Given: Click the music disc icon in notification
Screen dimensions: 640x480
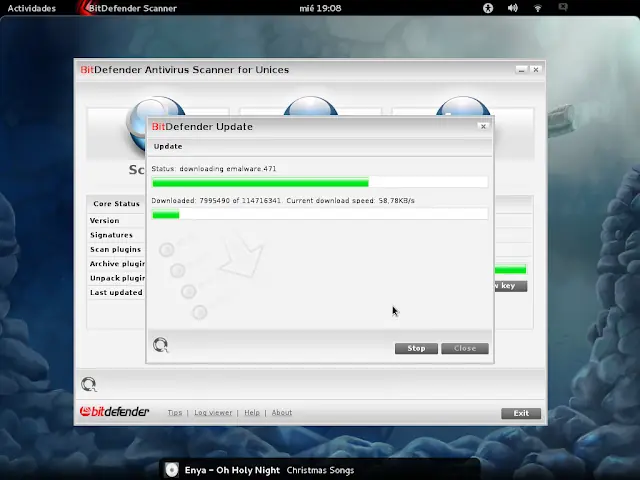Looking at the screenshot, I should pyautogui.click(x=171, y=470).
